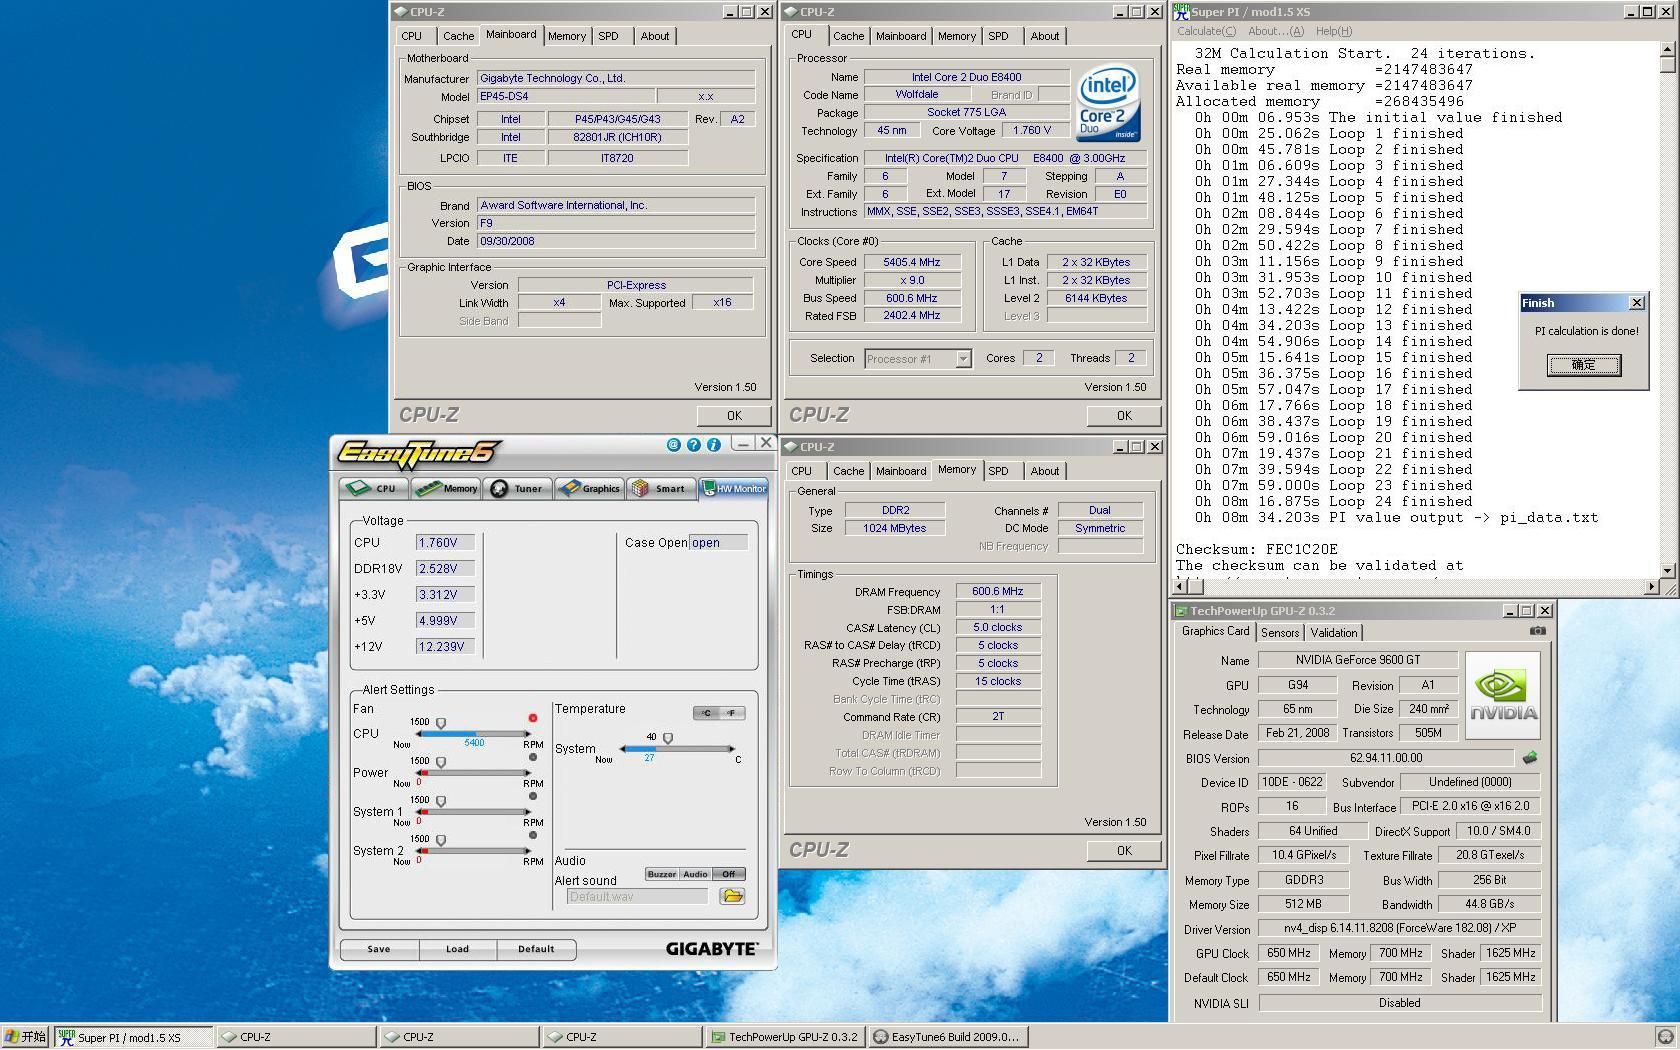The image size is (1680, 1050).
Task: Select EasyTune6 HW Monitor tab
Action: 733,488
